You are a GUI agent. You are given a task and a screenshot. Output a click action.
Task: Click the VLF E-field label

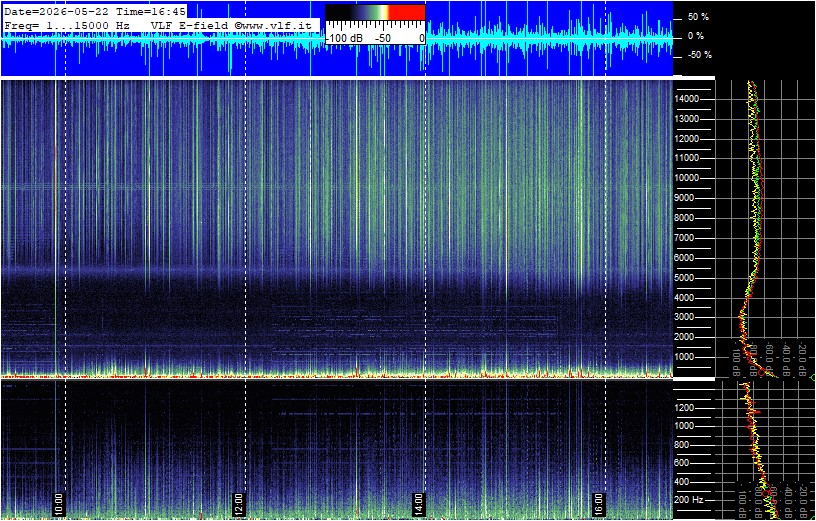point(191,25)
